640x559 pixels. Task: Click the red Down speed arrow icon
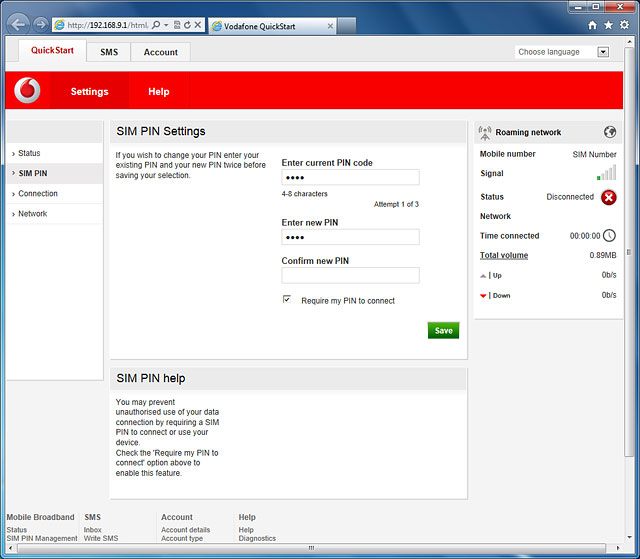point(483,296)
